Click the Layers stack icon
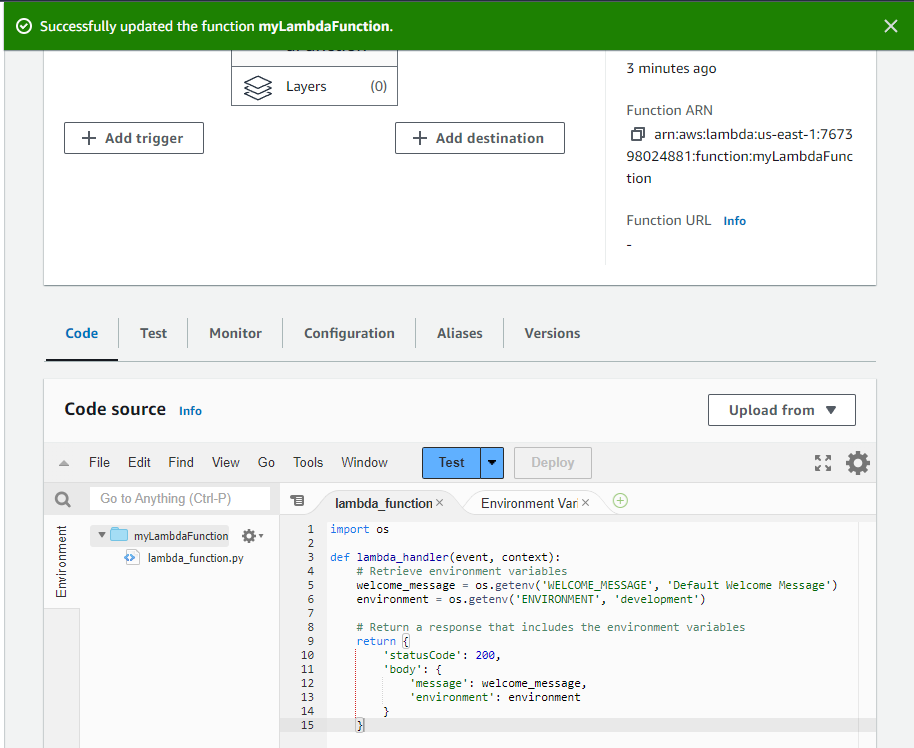The image size is (914, 748). (x=258, y=87)
